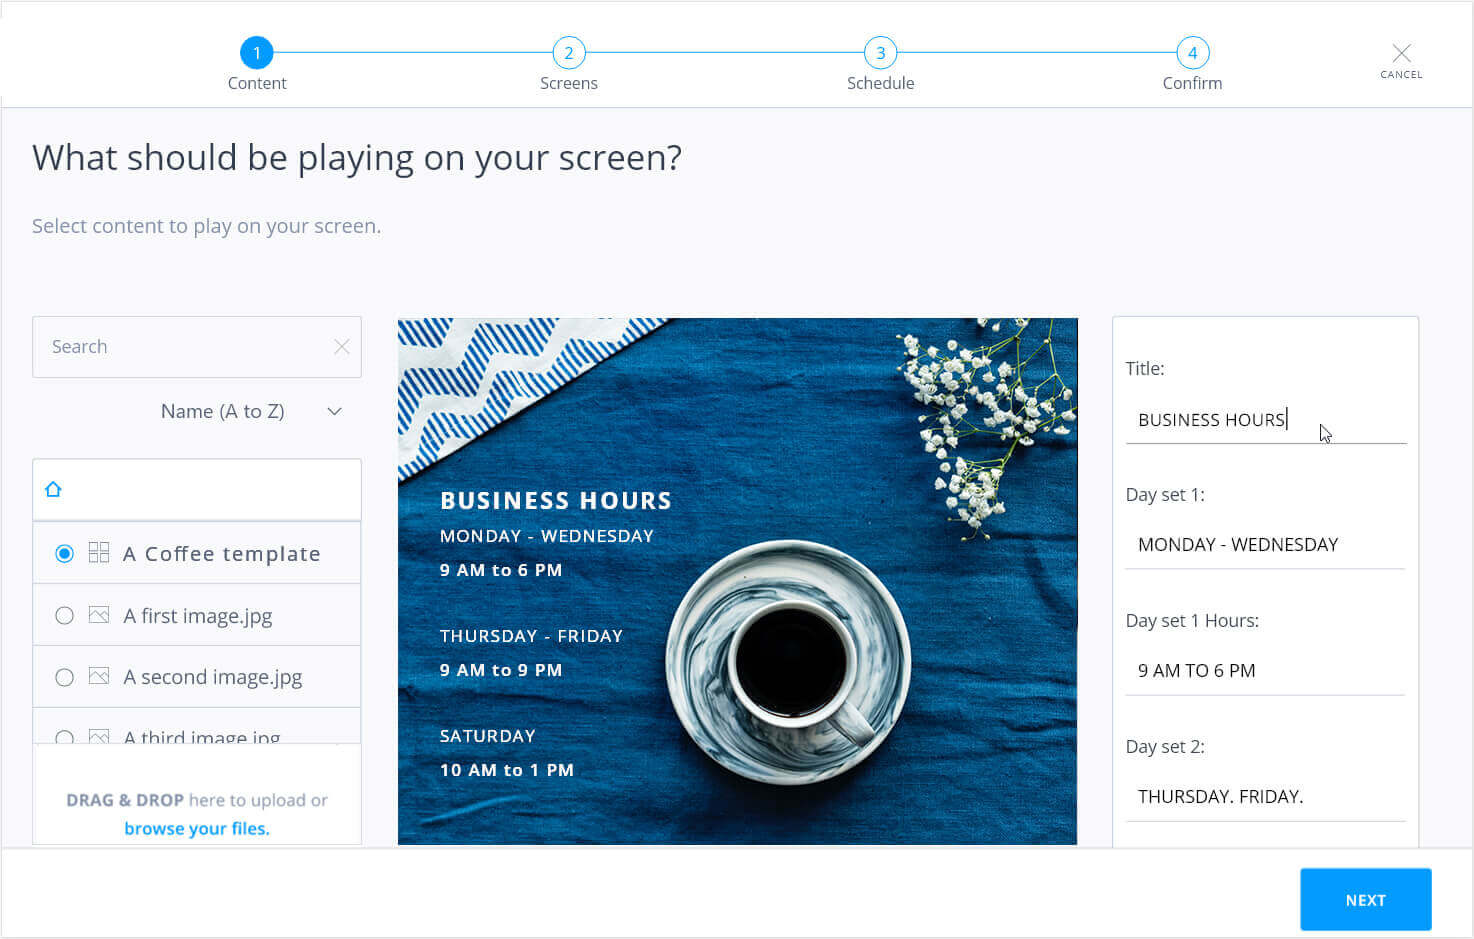Go to the home folder icon
This screenshot has width=1474, height=939.
click(x=53, y=489)
